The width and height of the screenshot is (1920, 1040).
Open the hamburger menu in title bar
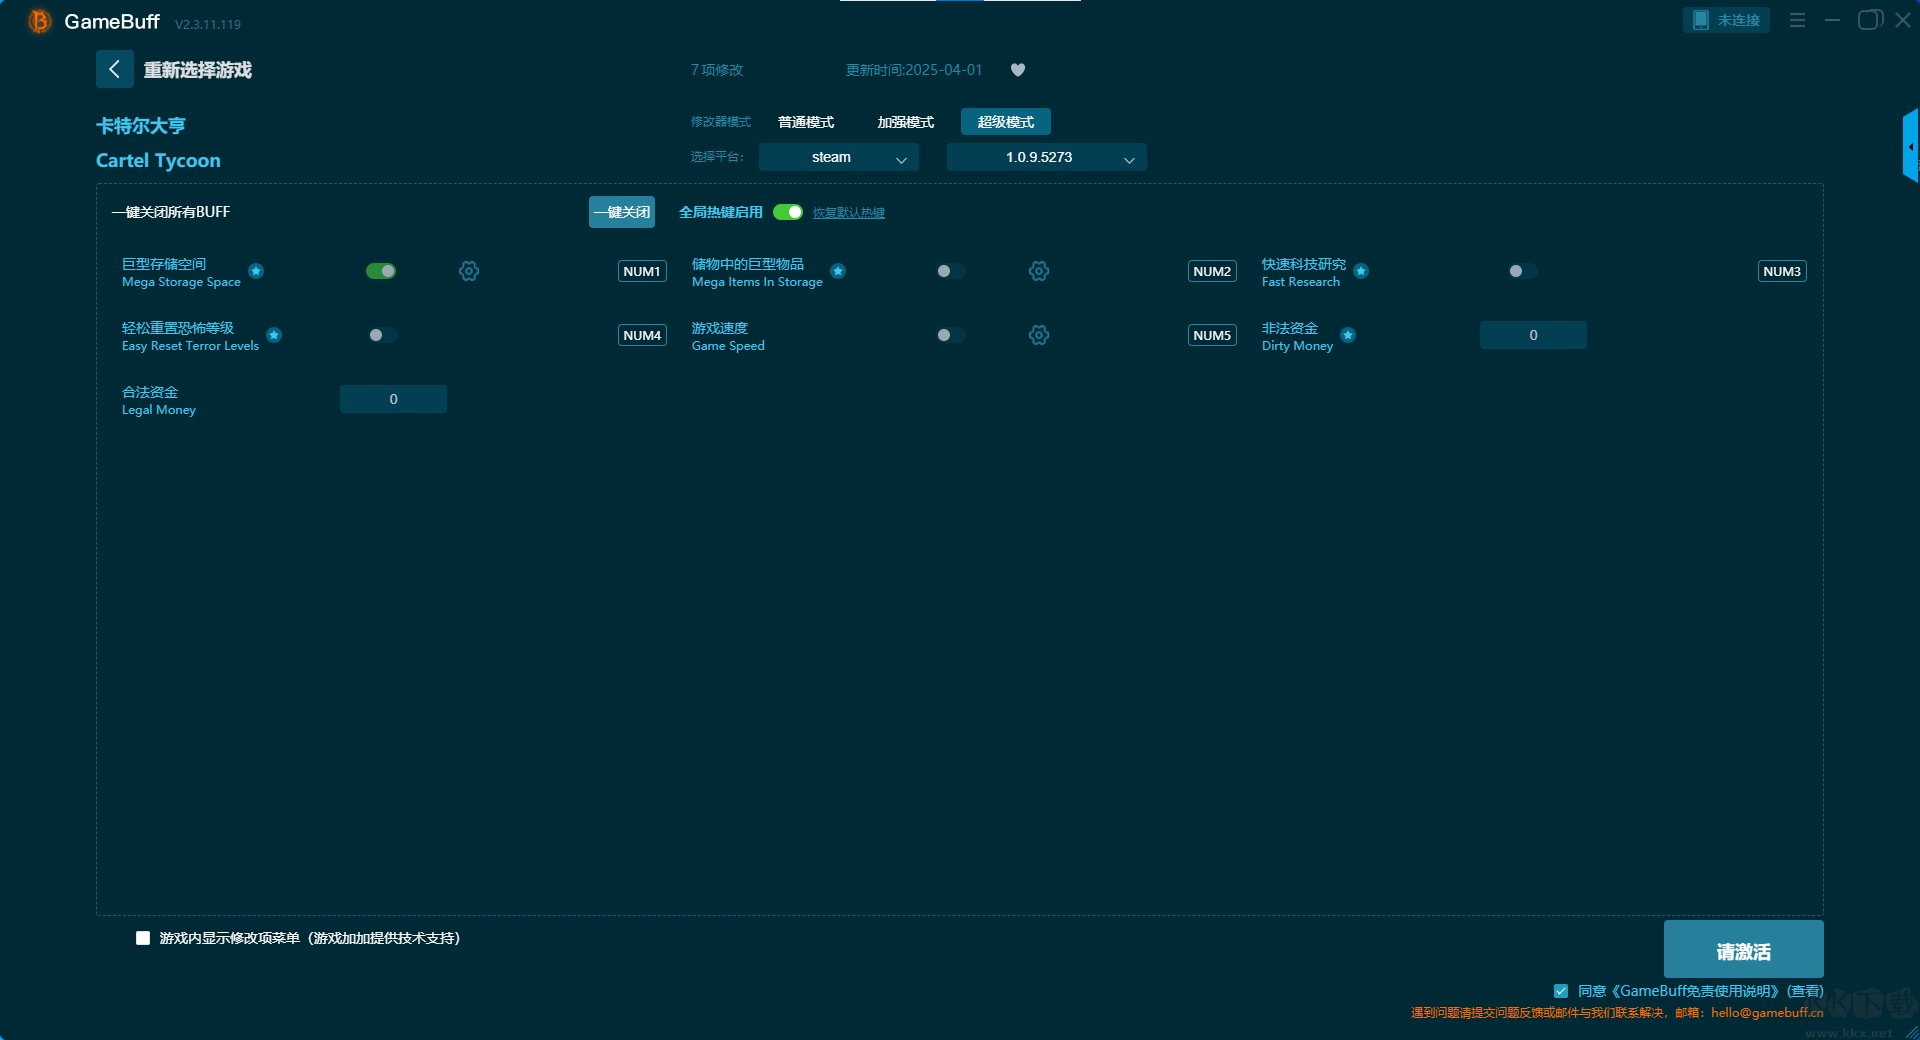click(x=1797, y=20)
